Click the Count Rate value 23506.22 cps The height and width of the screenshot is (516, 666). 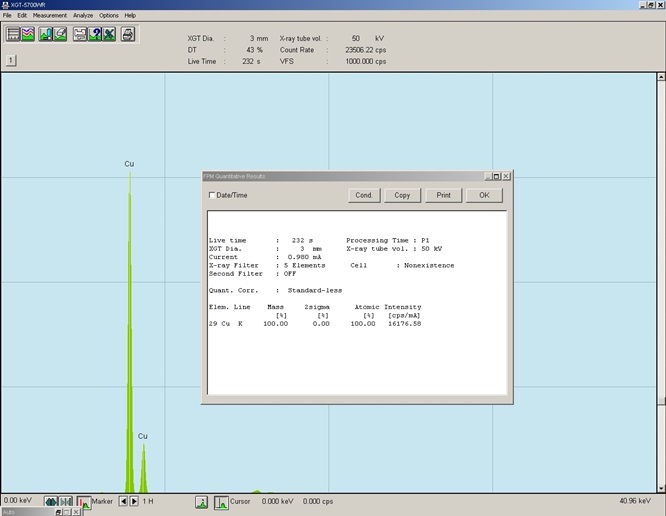[365, 50]
